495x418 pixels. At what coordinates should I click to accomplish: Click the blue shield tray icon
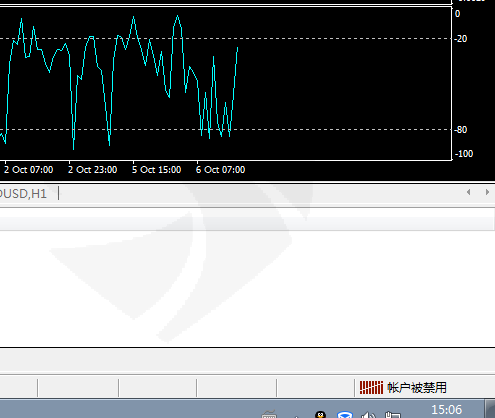(x=345, y=415)
